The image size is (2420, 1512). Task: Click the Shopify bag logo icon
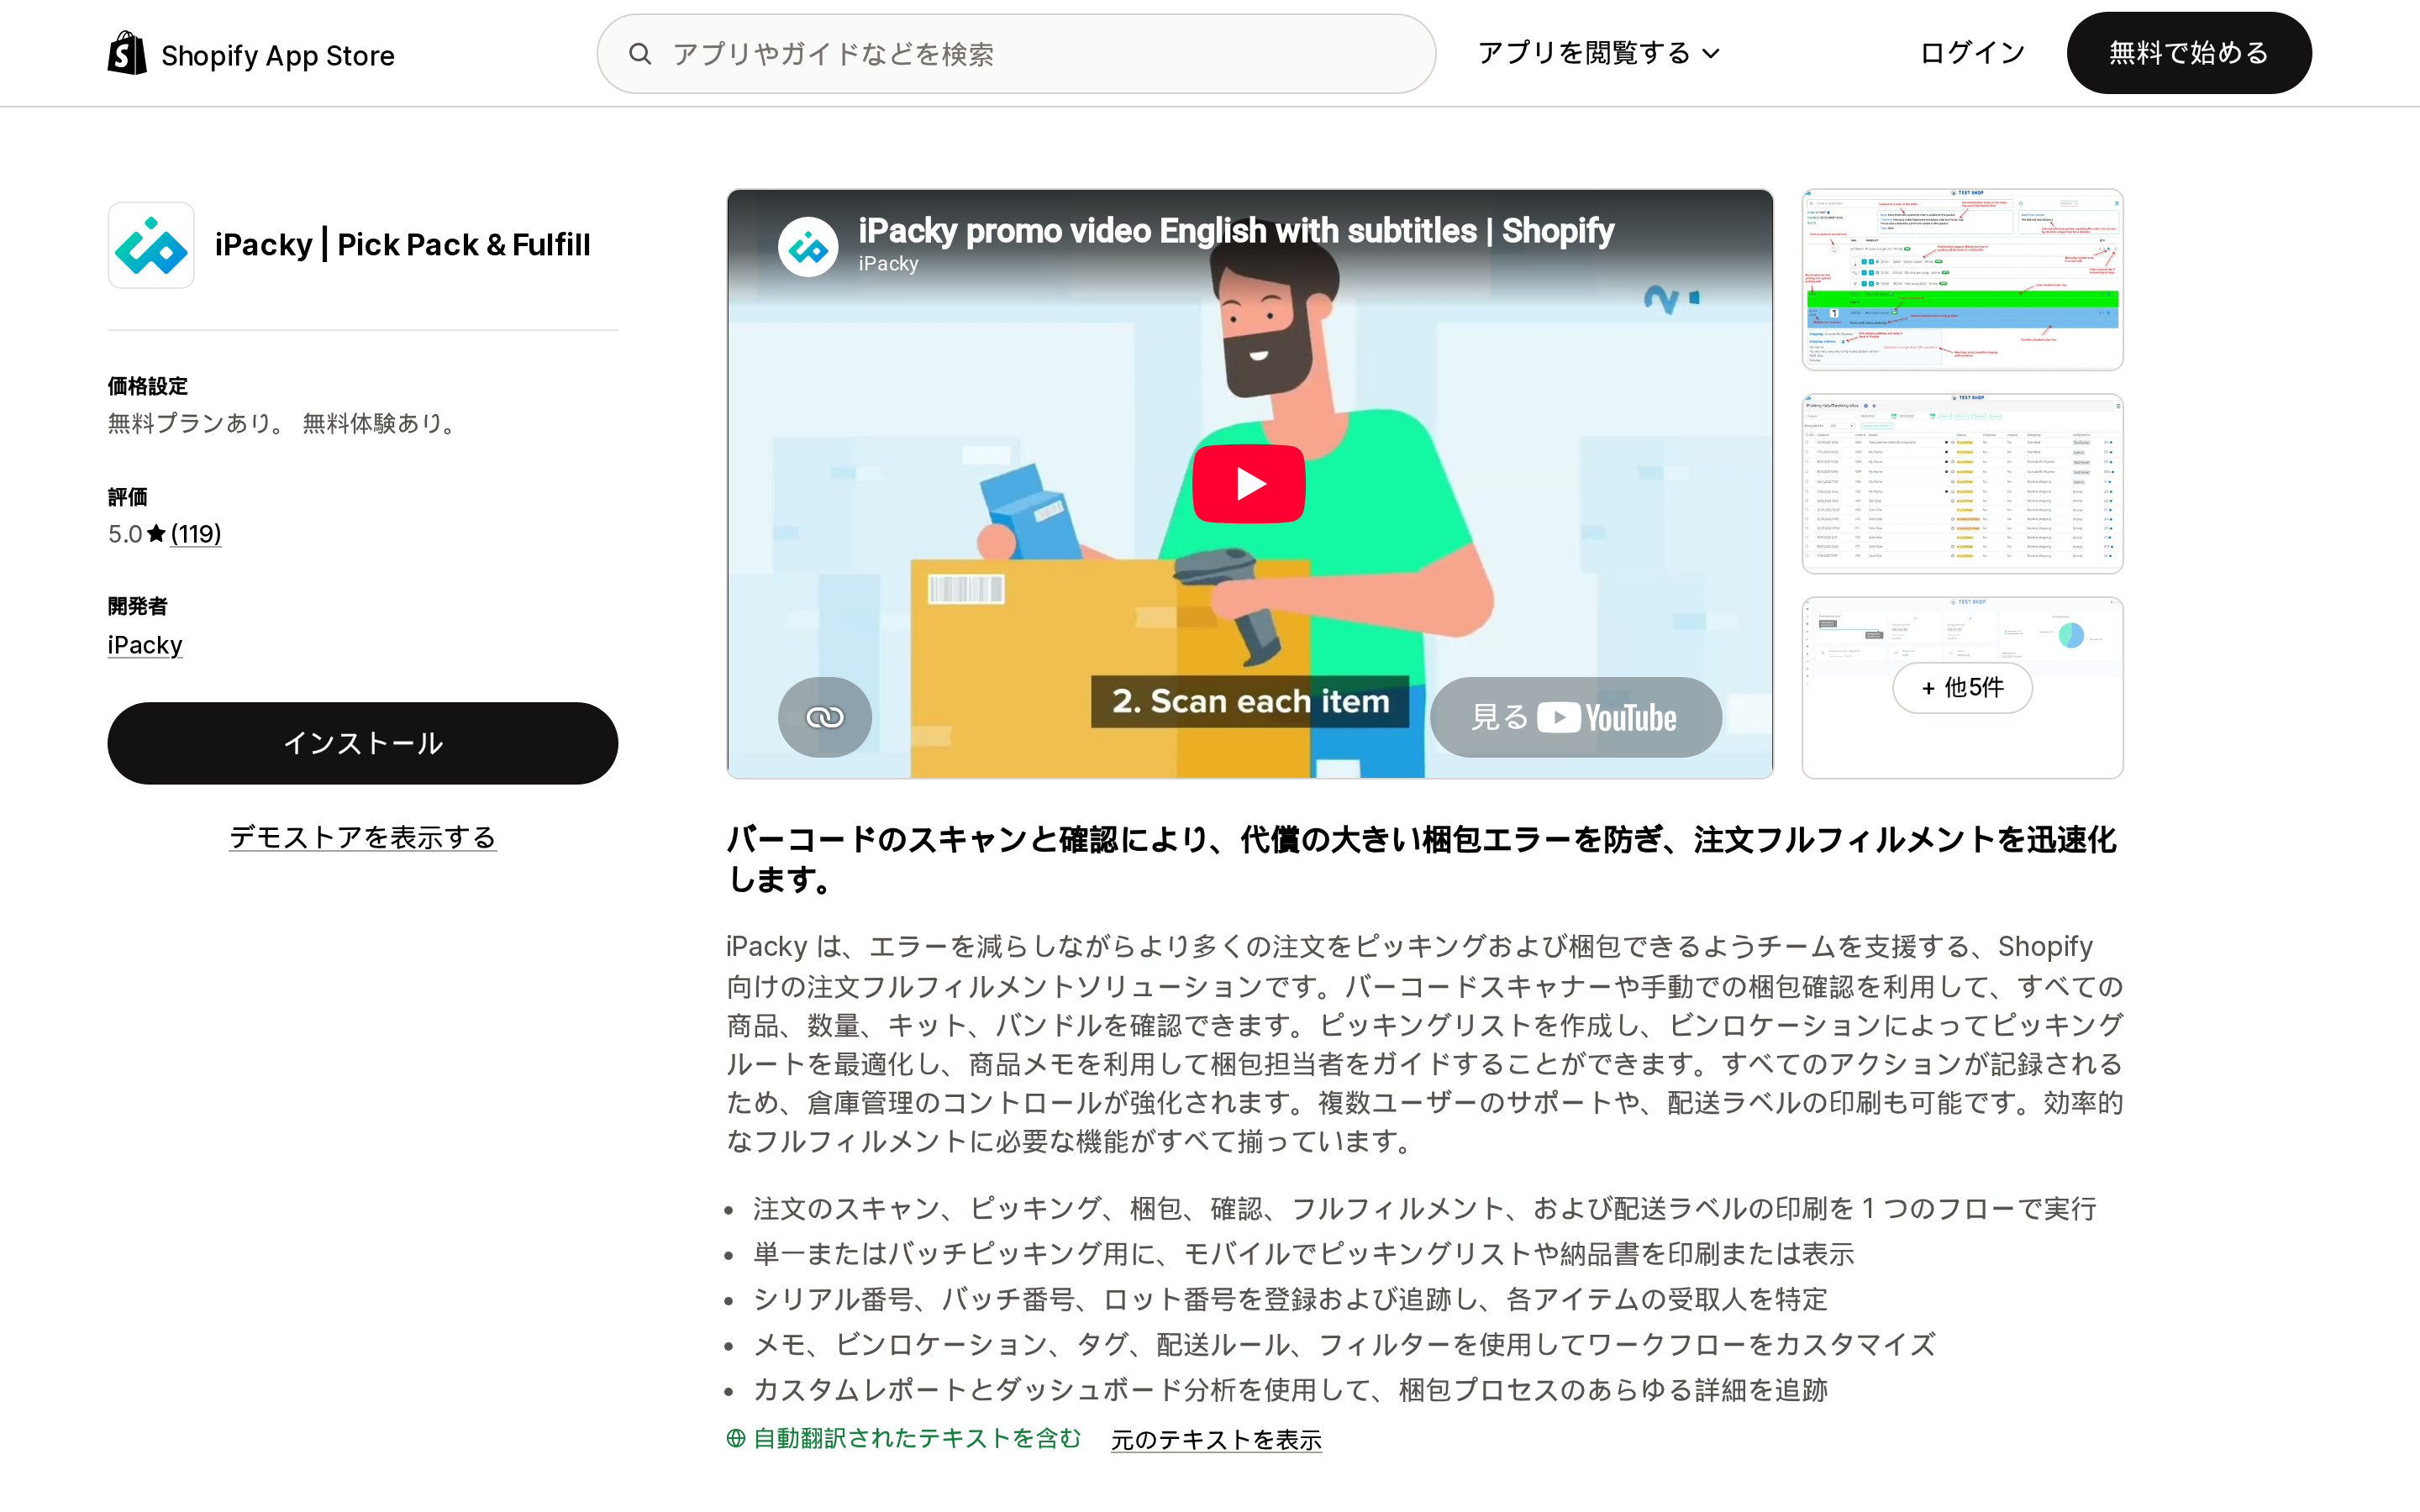(127, 53)
